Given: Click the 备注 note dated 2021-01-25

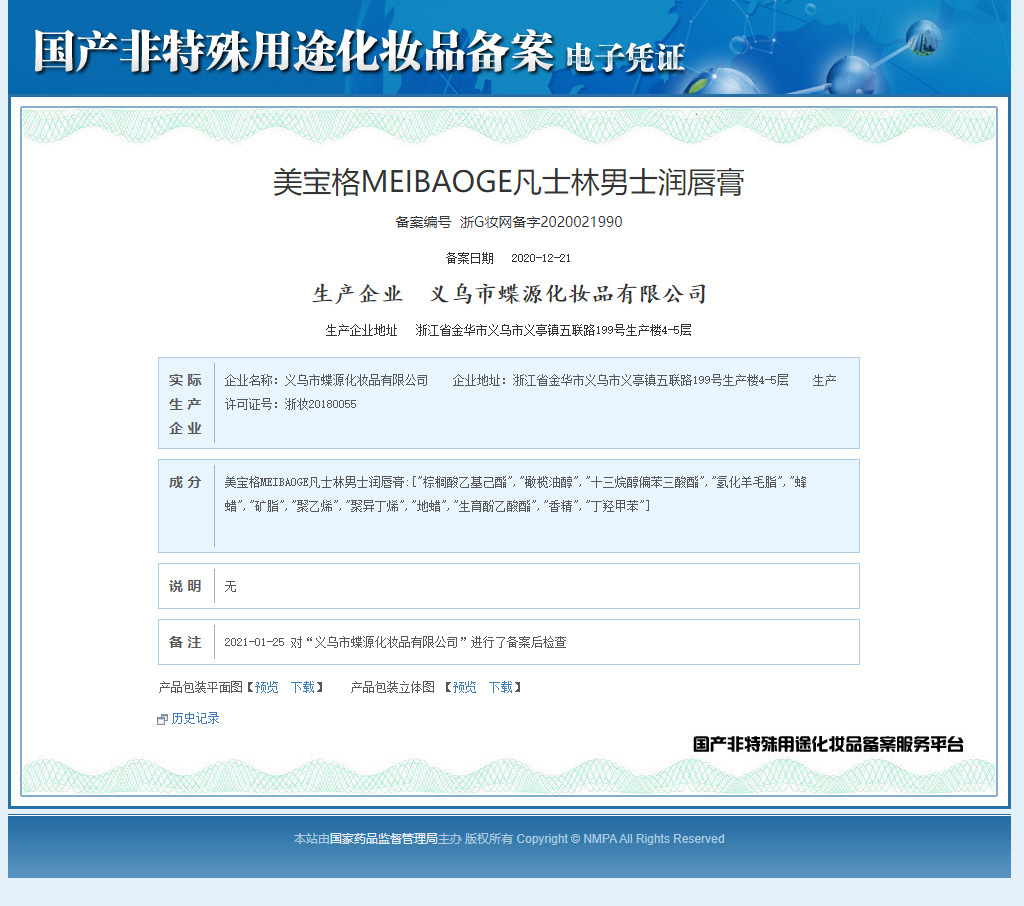Looking at the screenshot, I should click(395, 642).
